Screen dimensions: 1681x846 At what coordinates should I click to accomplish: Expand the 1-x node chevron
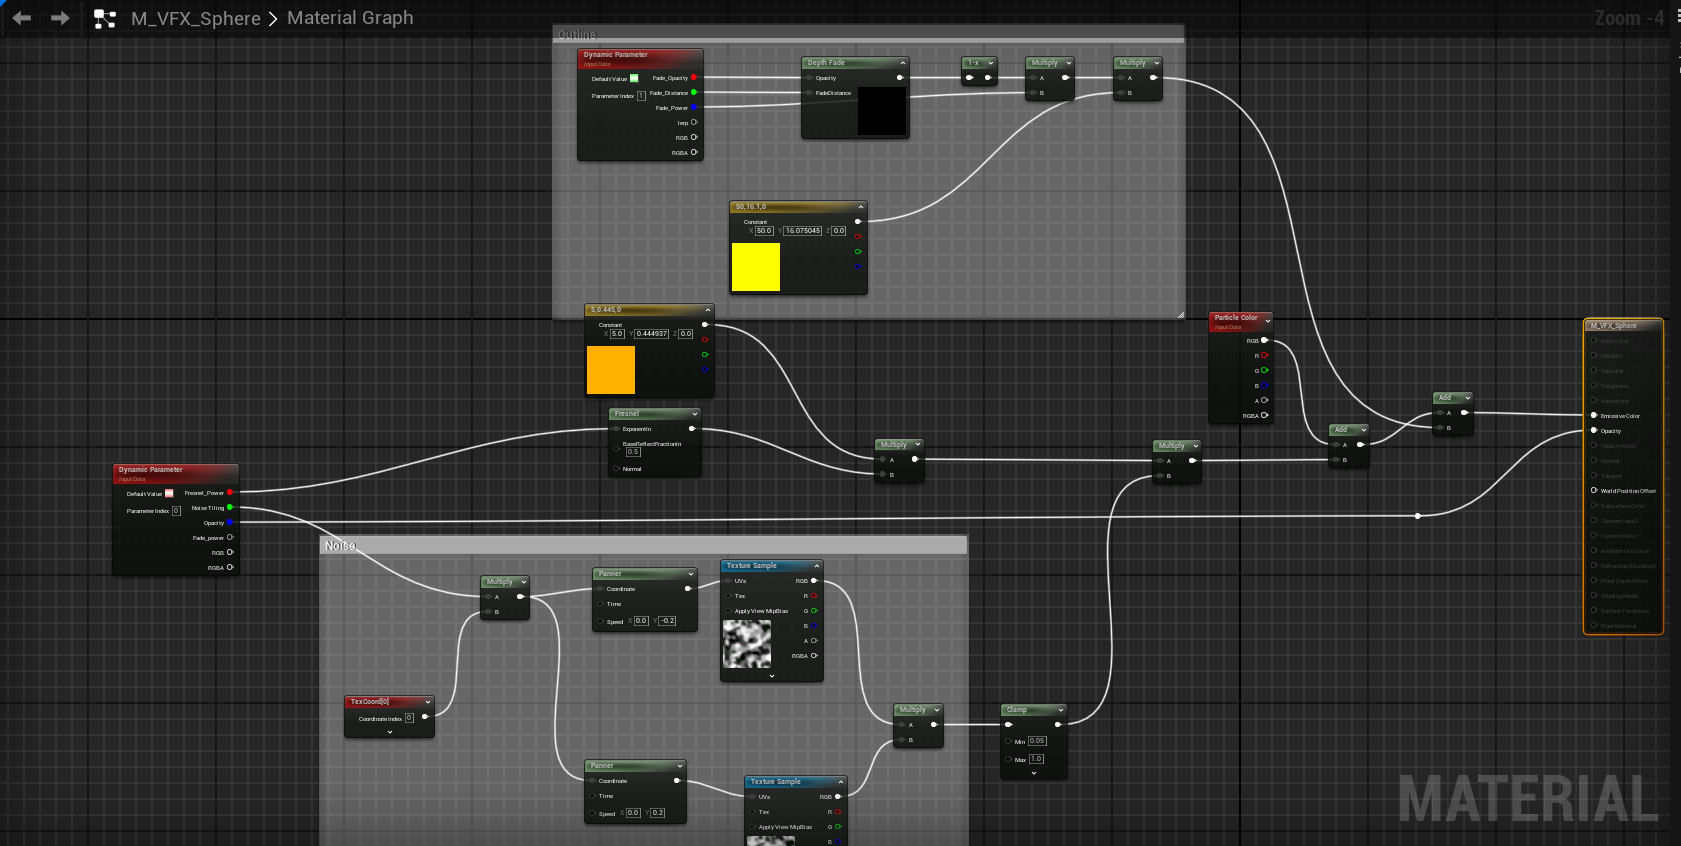[x=991, y=63]
